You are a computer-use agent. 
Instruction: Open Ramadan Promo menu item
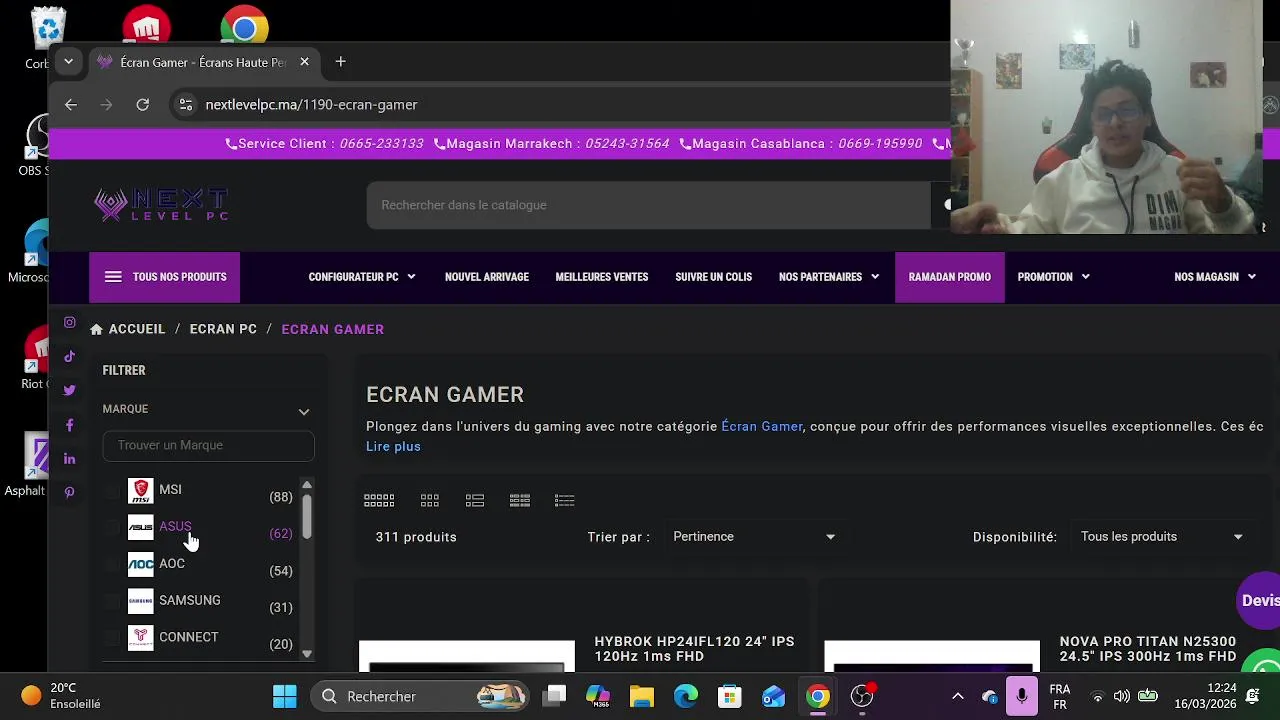click(949, 277)
